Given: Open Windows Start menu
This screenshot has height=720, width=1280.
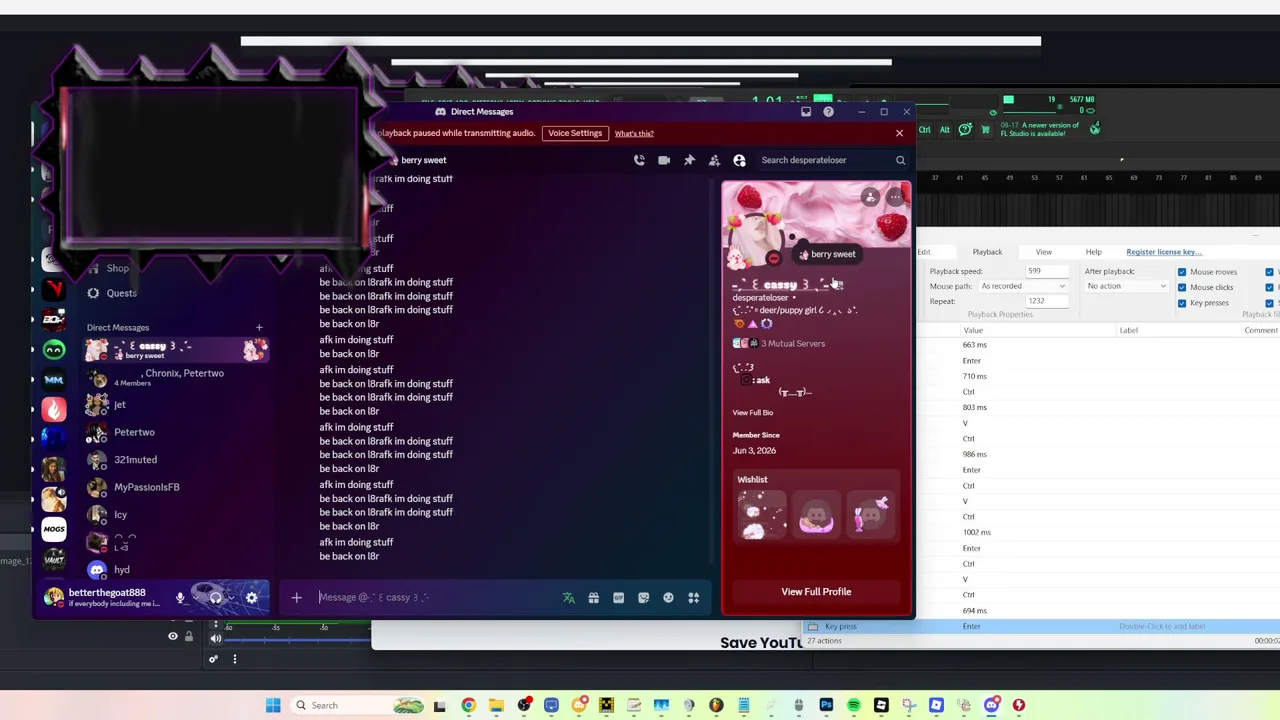Looking at the screenshot, I should coord(273,705).
